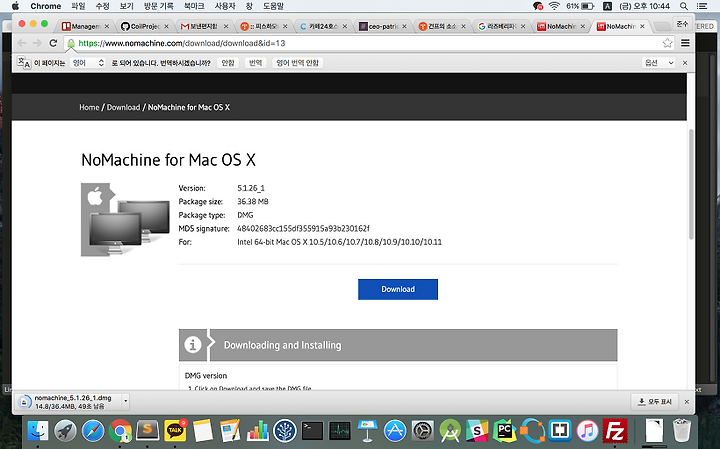Close the downloads bar
This screenshot has height=449, width=720.
pyautogui.click(x=686, y=402)
